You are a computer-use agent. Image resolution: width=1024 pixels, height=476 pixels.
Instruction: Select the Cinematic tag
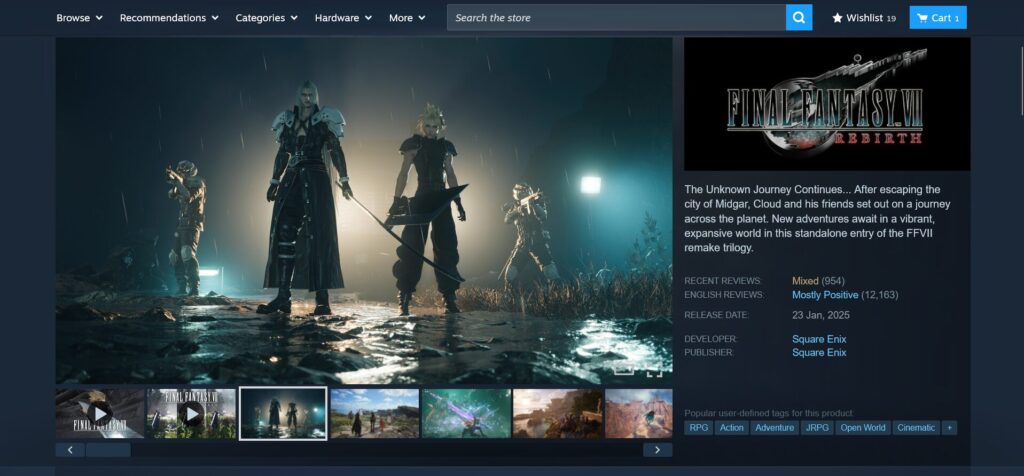coord(916,428)
